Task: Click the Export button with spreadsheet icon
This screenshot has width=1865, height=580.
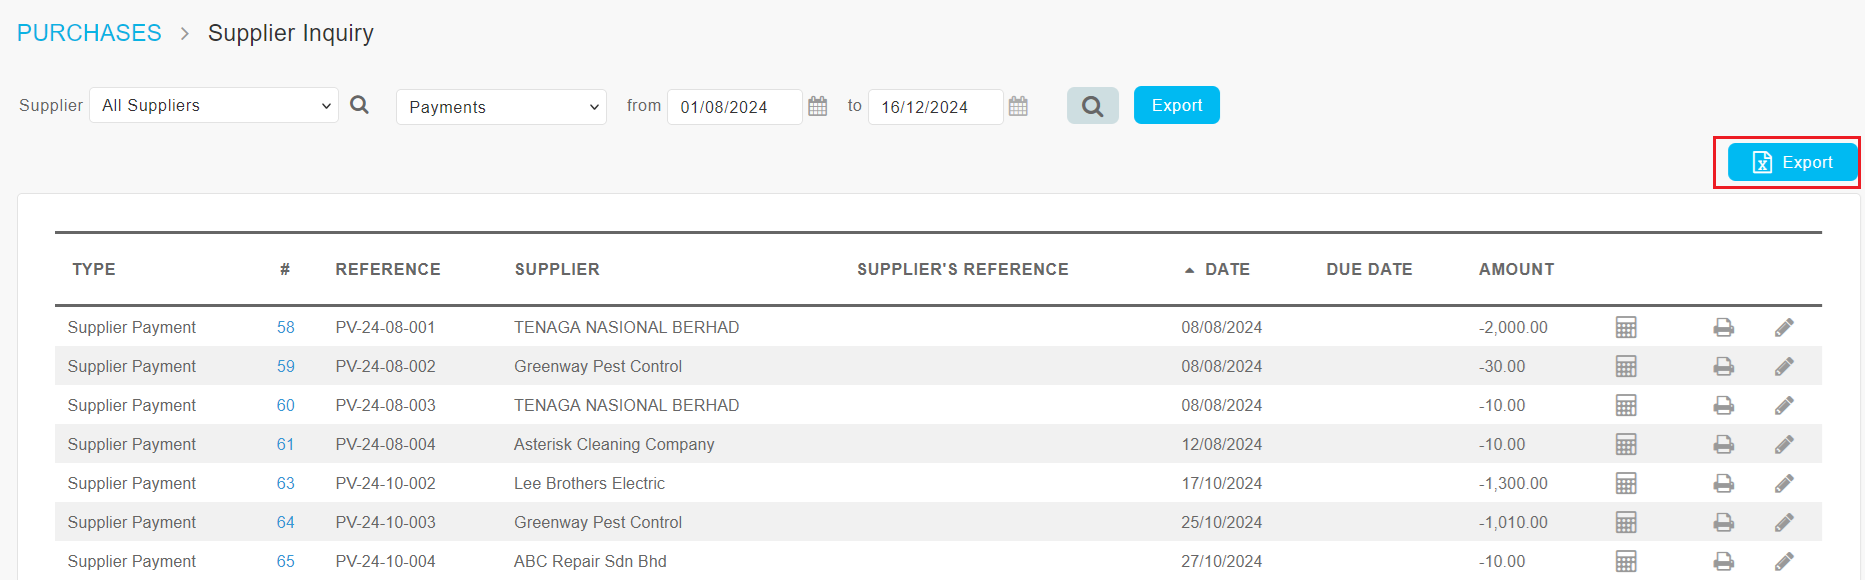Action: (1792, 162)
